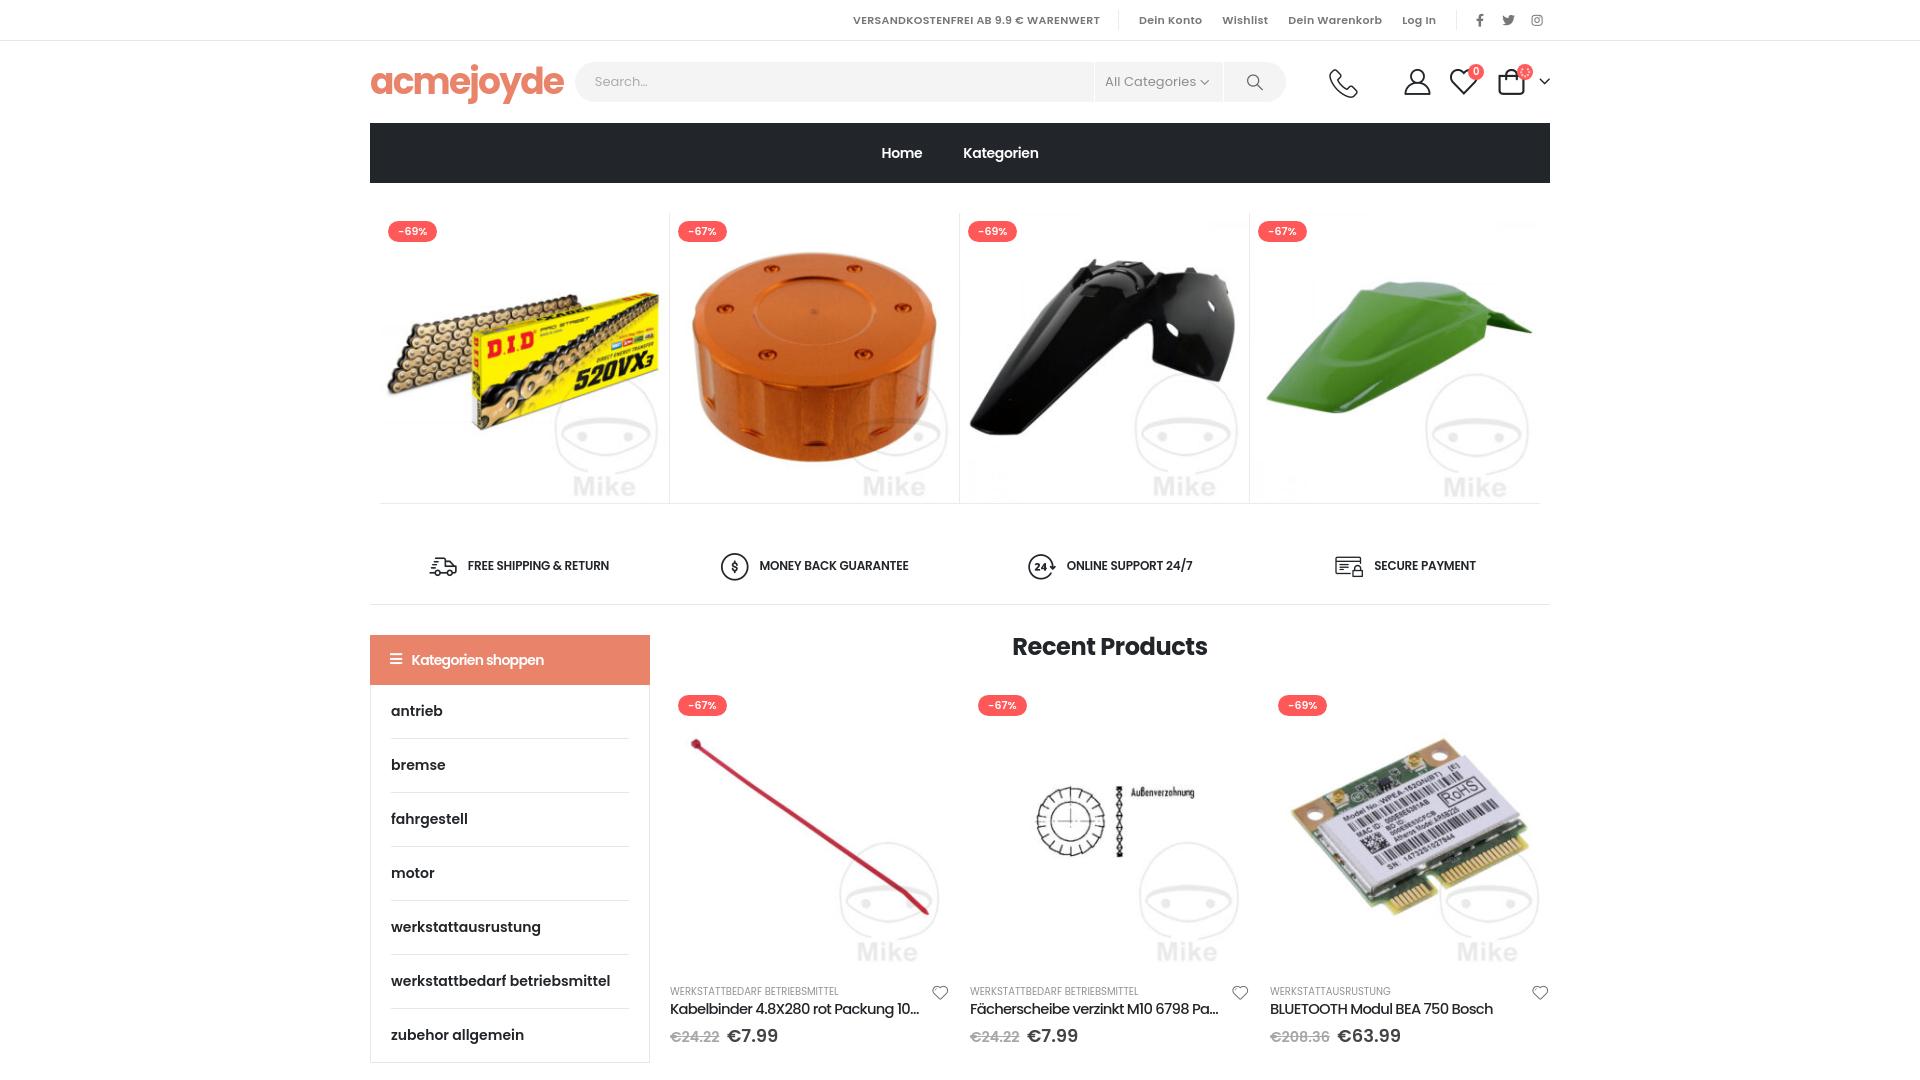Go to Home in navigation bar
Screen dimensions: 1920x1080
[901, 153]
